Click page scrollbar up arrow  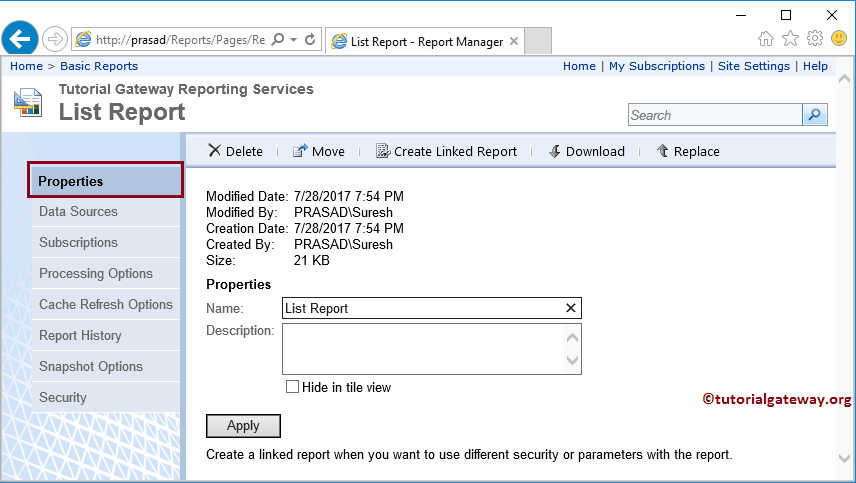845,79
